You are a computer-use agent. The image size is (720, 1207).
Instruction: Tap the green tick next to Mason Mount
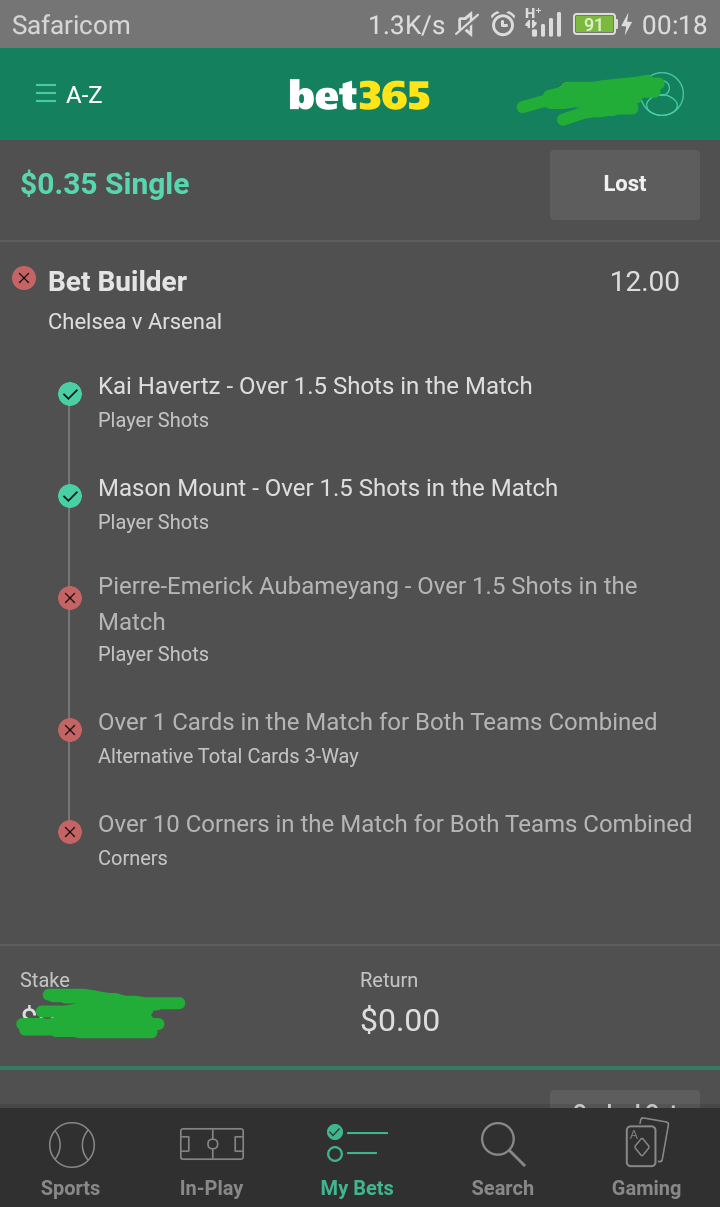(70, 496)
